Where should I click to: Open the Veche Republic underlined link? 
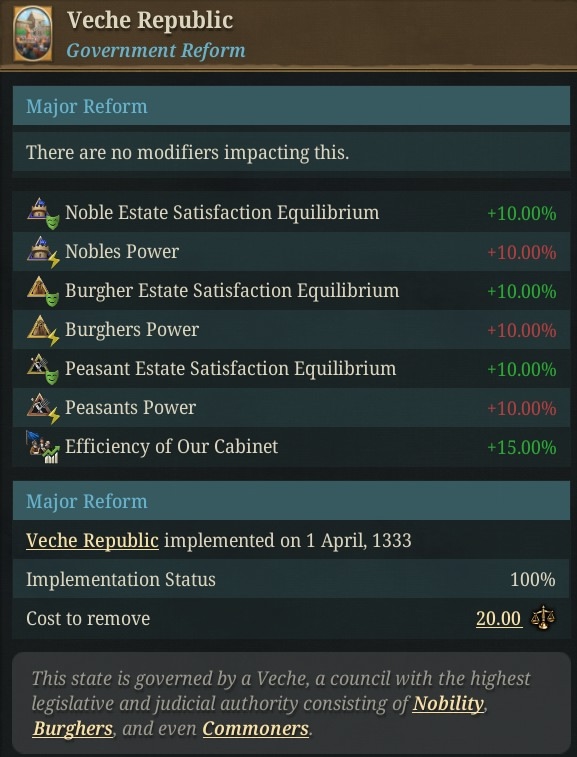[x=92, y=540]
